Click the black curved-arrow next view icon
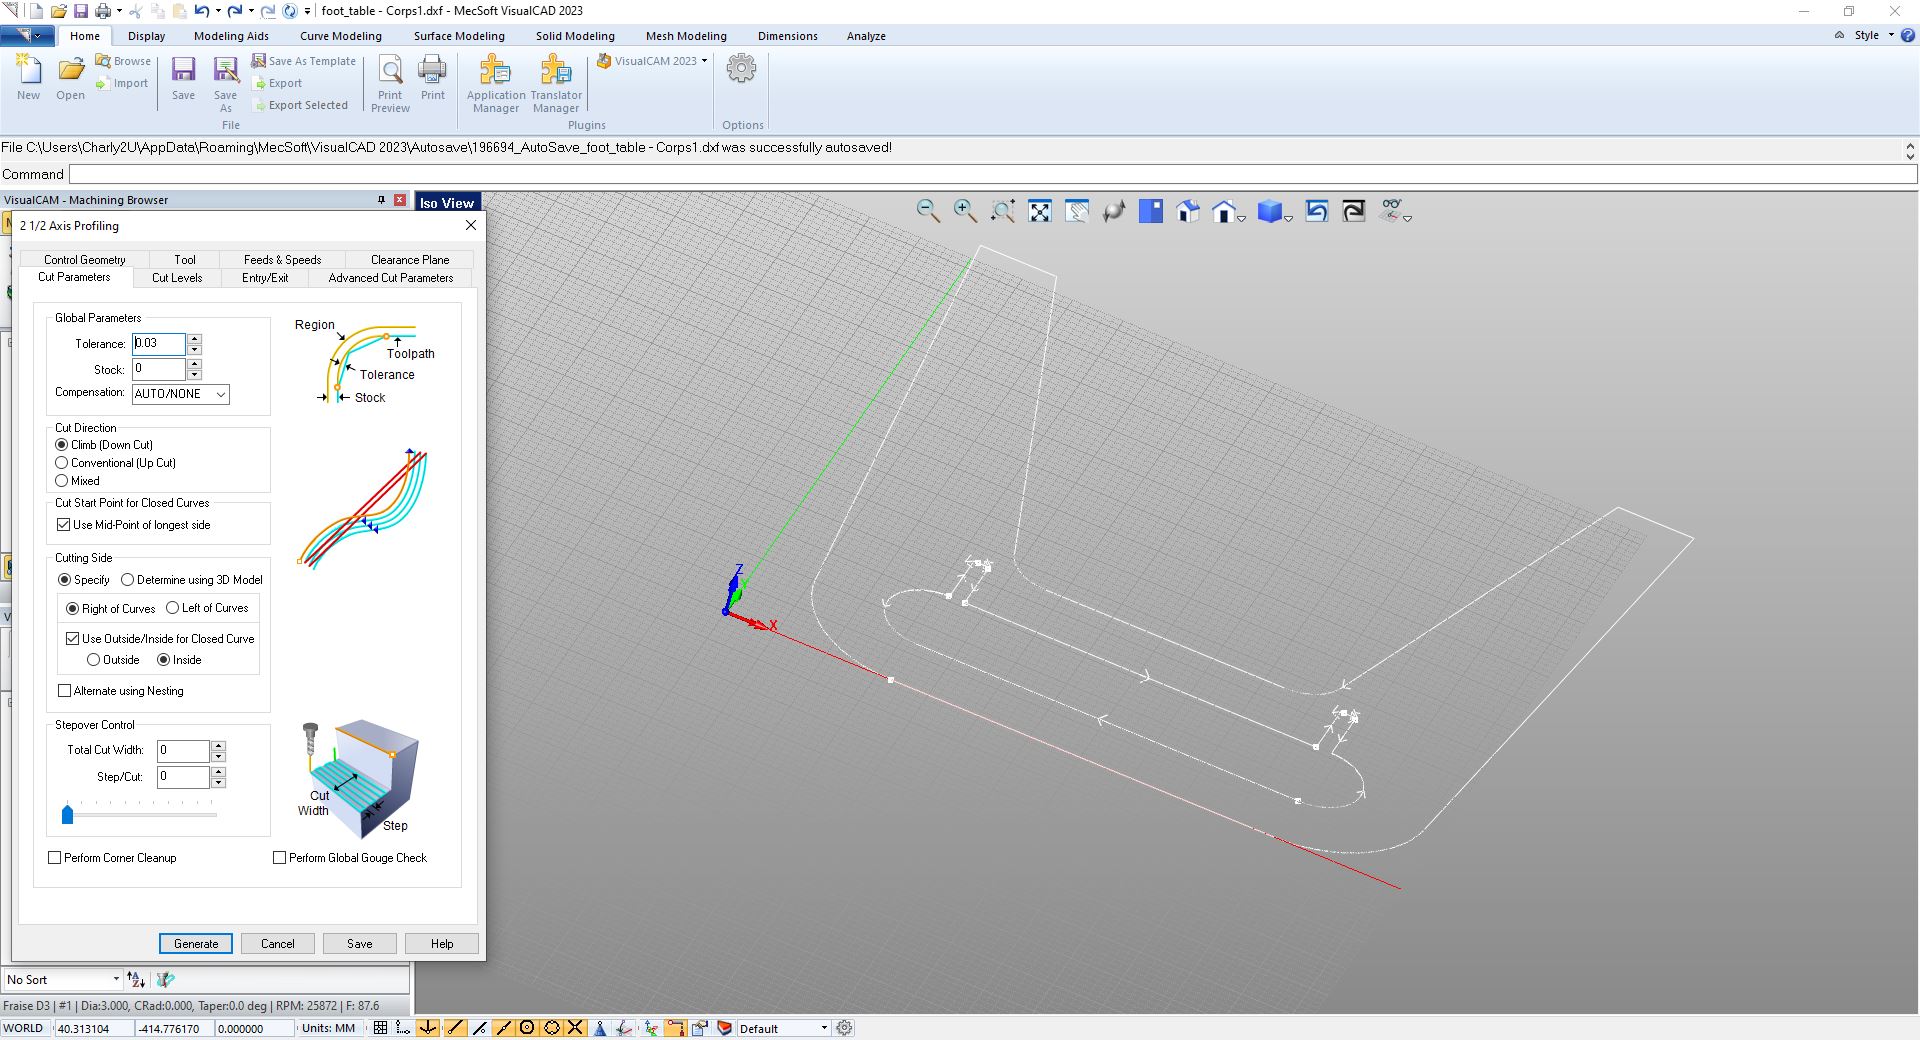The width and height of the screenshot is (1920, 1040). 1354,211
